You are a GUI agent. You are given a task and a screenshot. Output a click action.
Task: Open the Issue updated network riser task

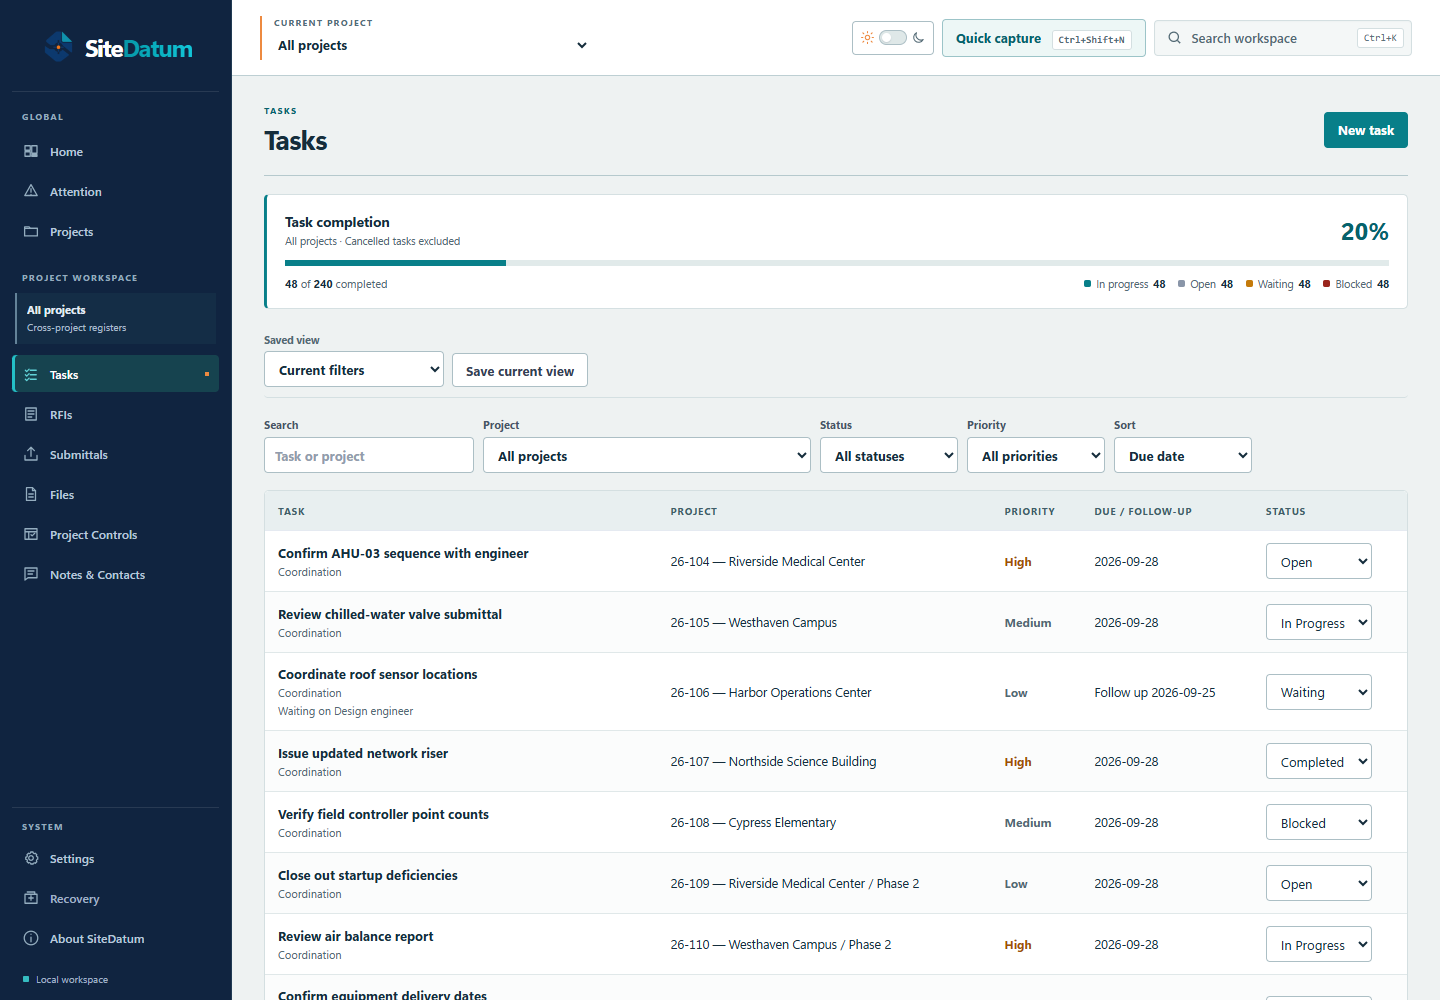click(x=363, y=753)
